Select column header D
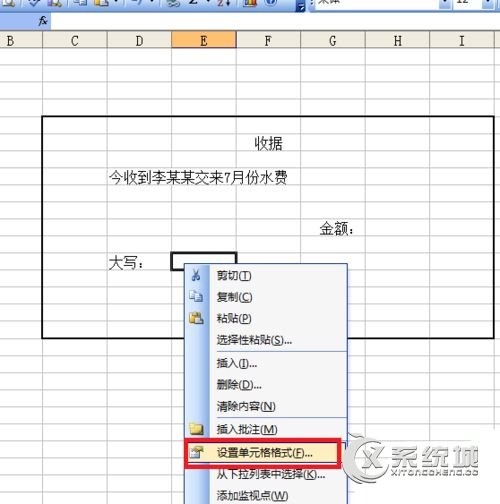500x504 pixels. (139, 41)
